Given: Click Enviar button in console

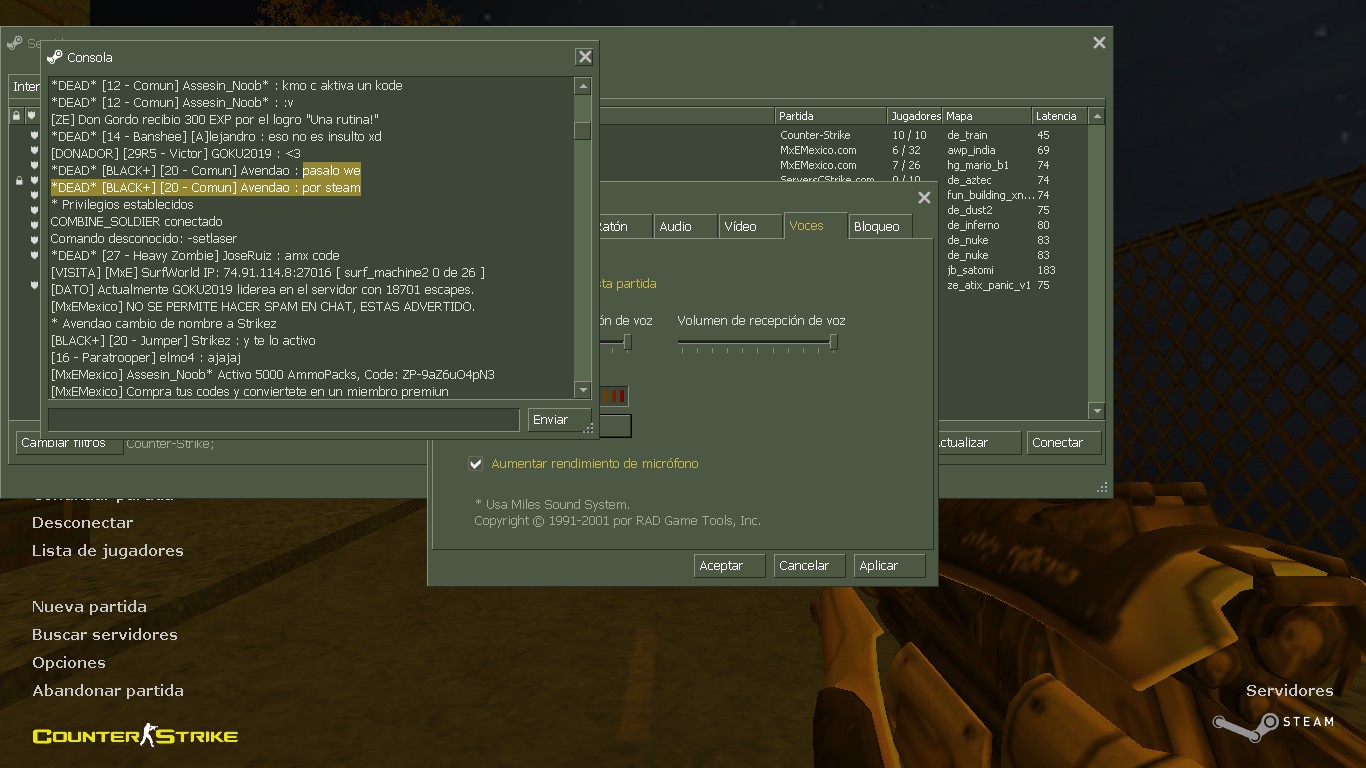Looking at the screenshot, I should [x=559, y=420].
